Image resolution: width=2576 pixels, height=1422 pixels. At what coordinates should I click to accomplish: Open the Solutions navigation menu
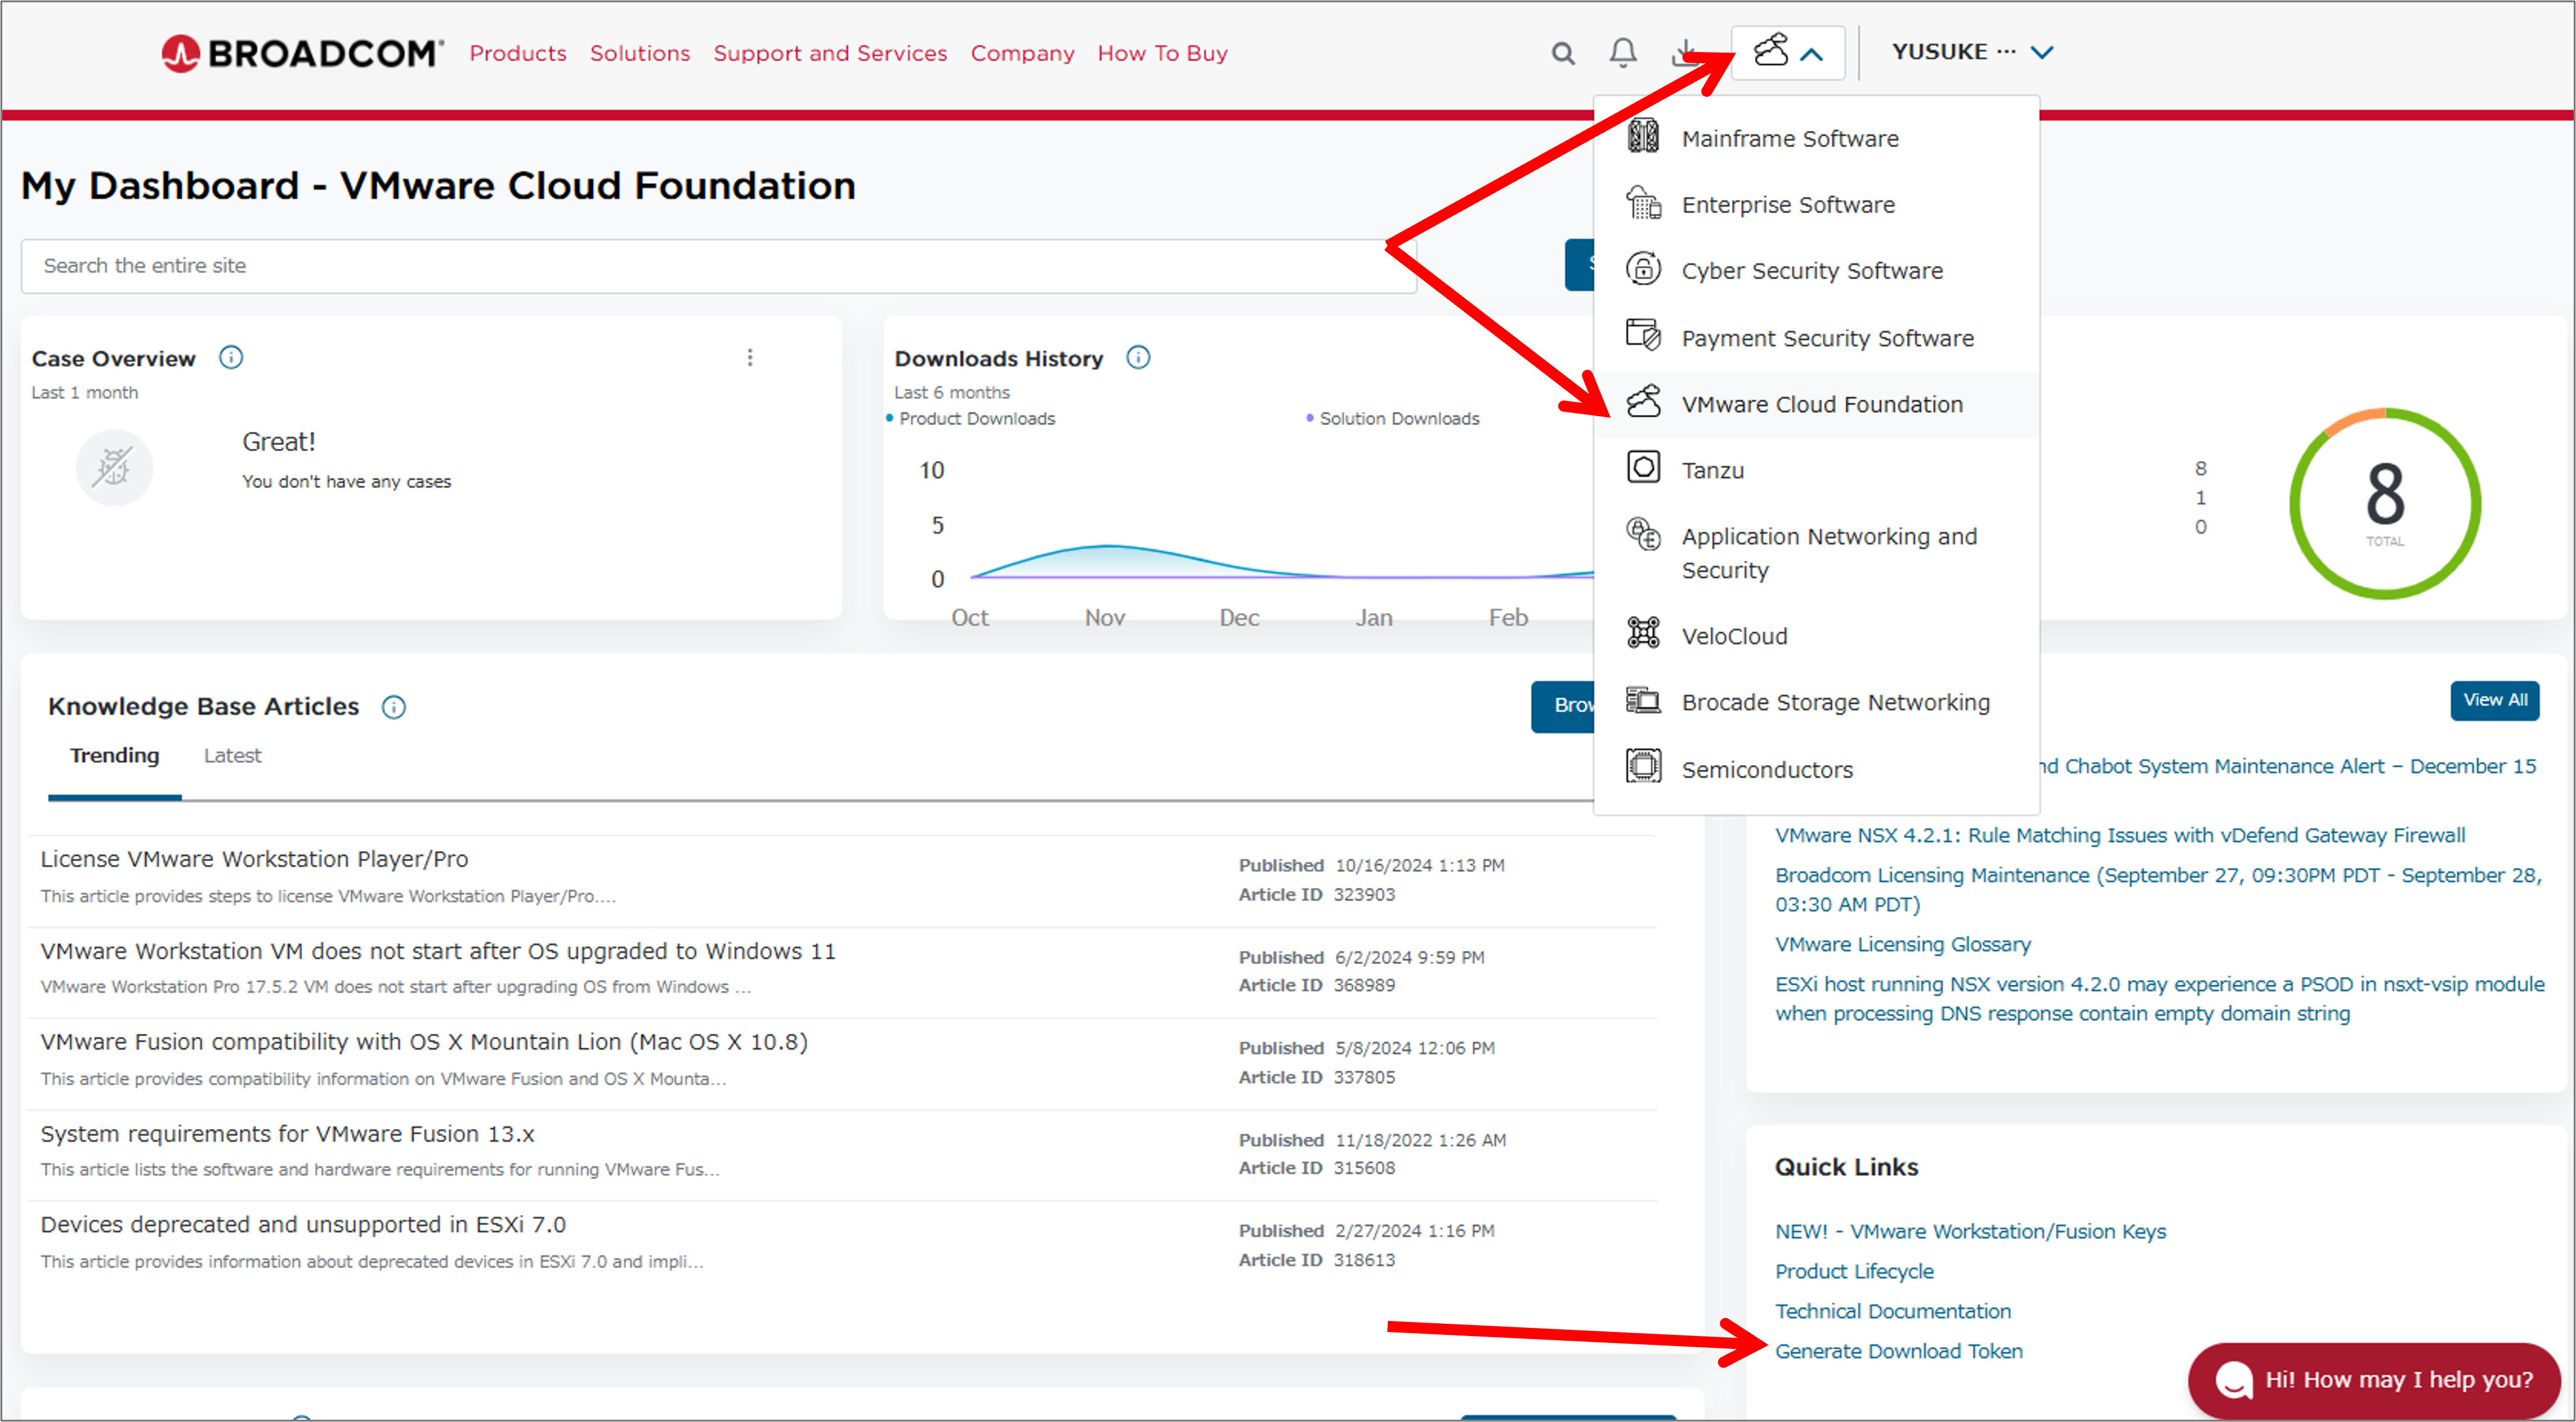click(640, 53)
